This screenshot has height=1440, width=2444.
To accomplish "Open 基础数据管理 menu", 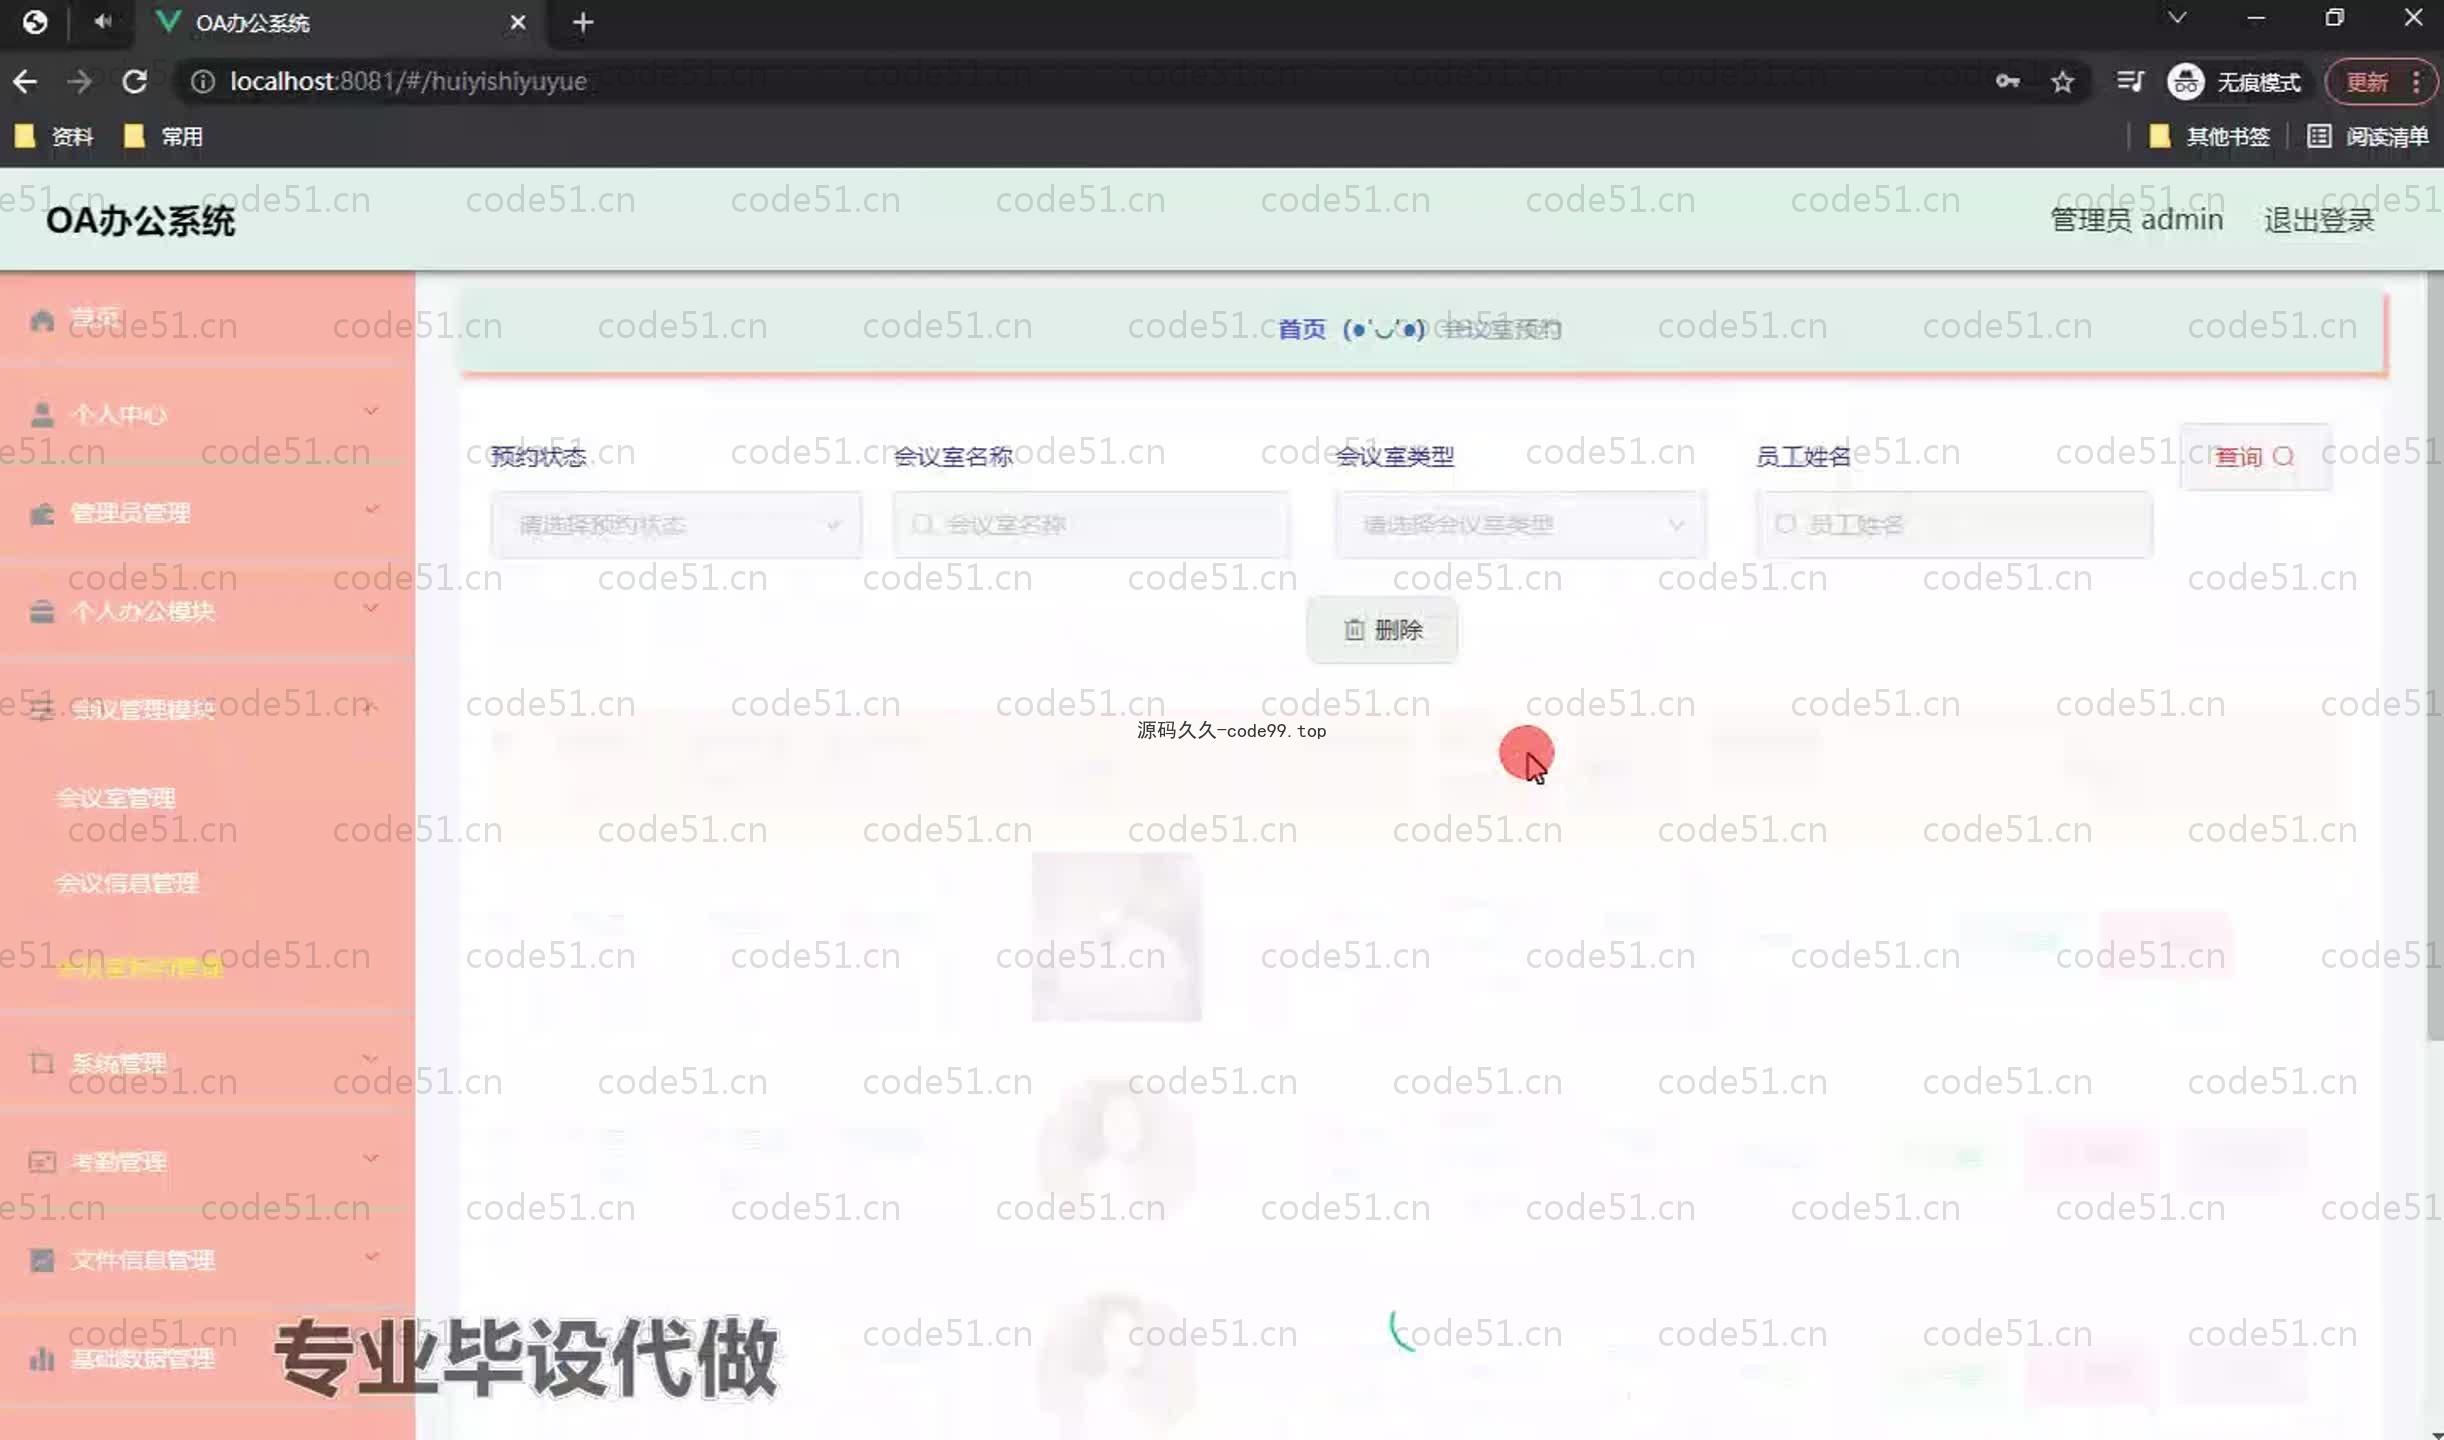I will 142,1359.
